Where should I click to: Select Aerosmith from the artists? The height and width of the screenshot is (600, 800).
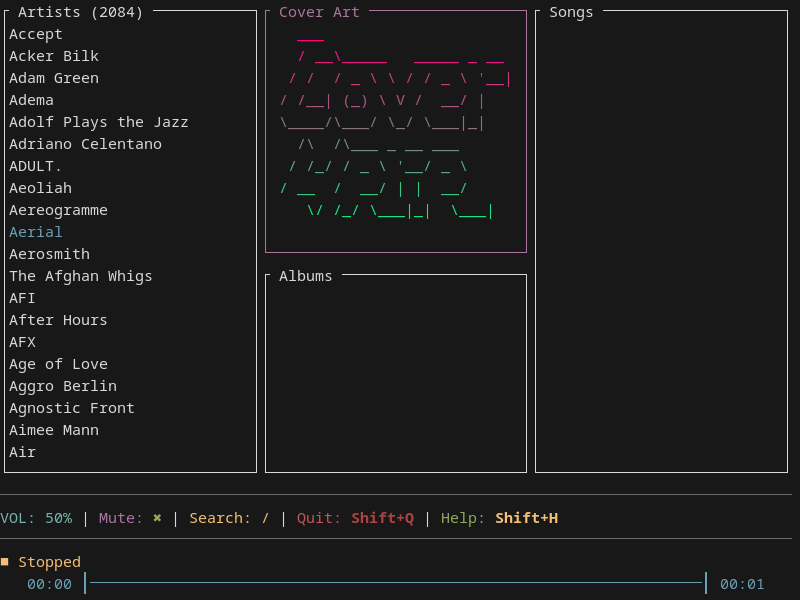(49, 254)
